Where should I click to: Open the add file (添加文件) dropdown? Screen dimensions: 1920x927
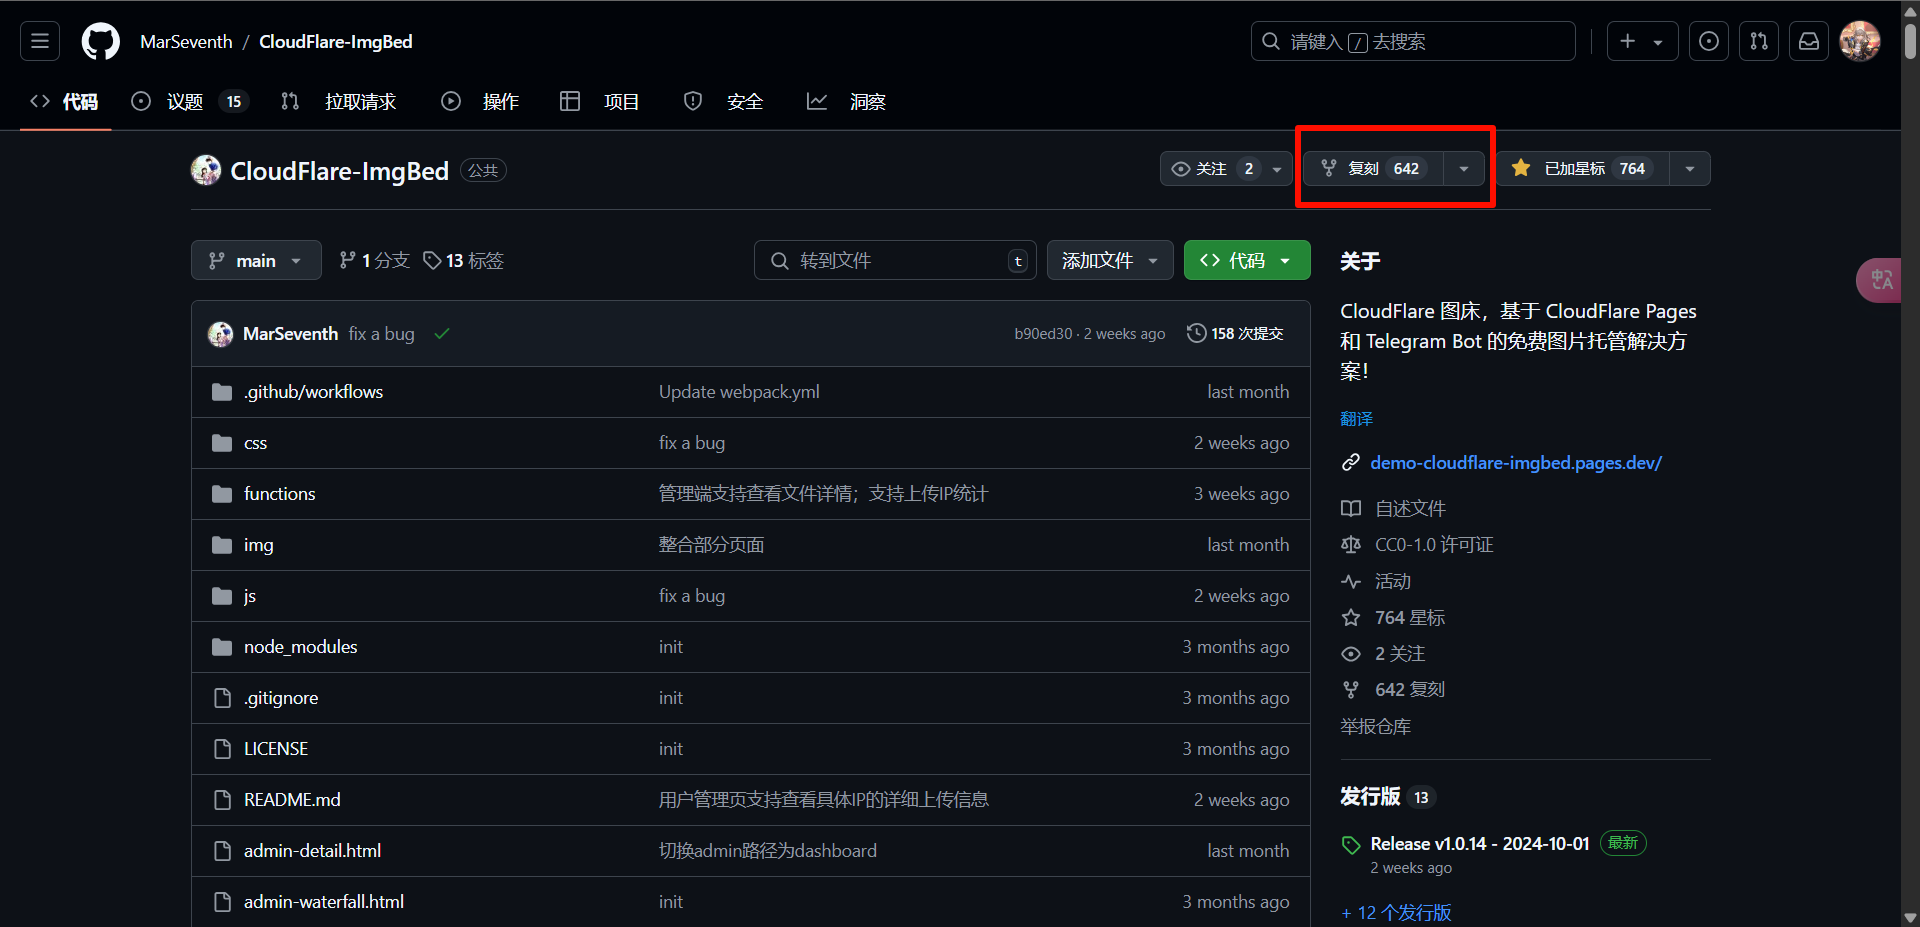(x=1109, y=261)
